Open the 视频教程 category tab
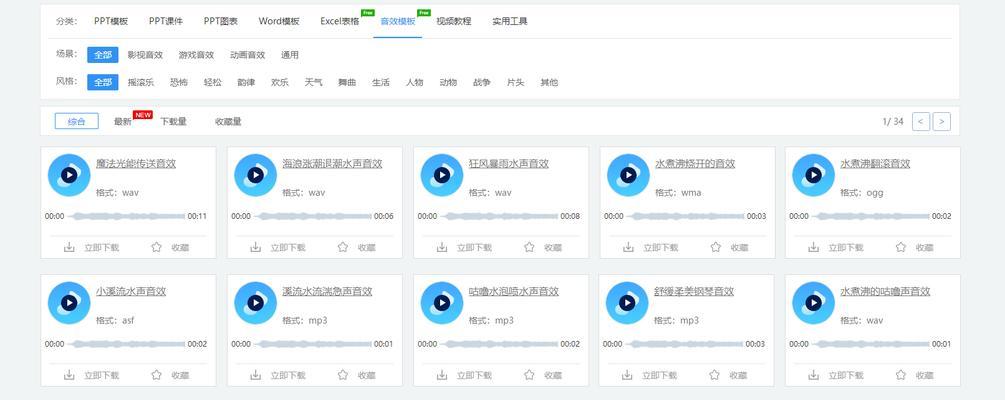 click(x=454, y=21)
